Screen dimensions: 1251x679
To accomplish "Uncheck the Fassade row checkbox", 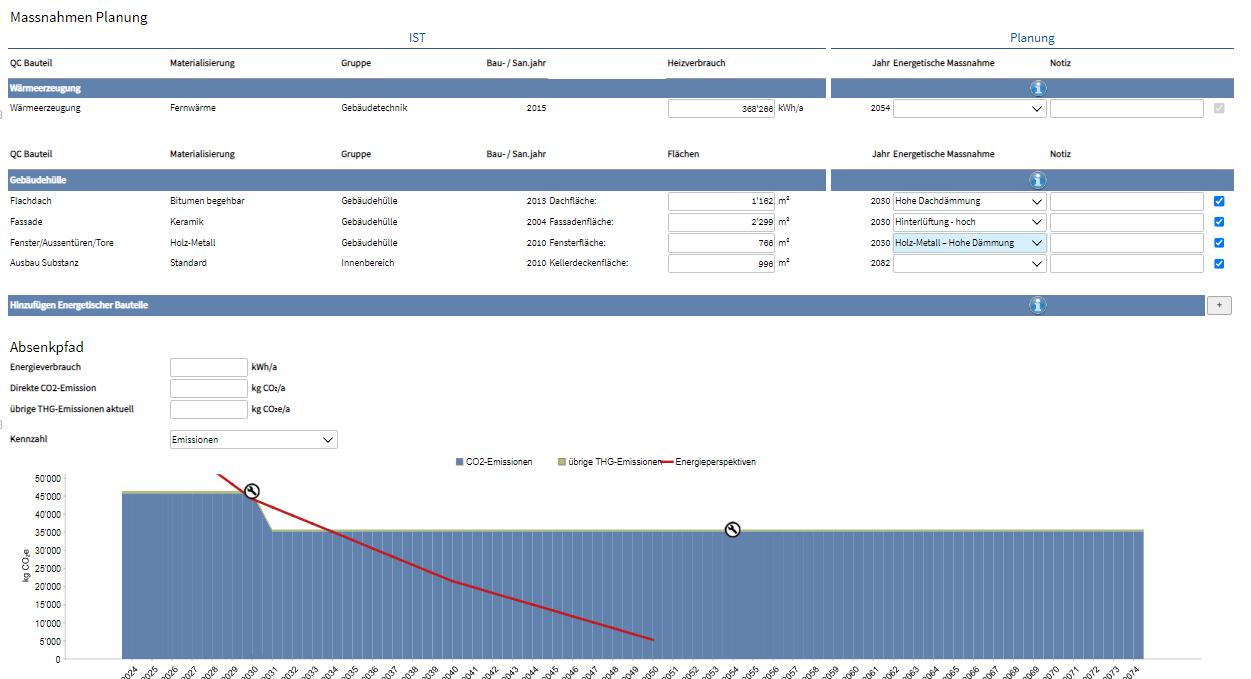I will [1218, 222].
